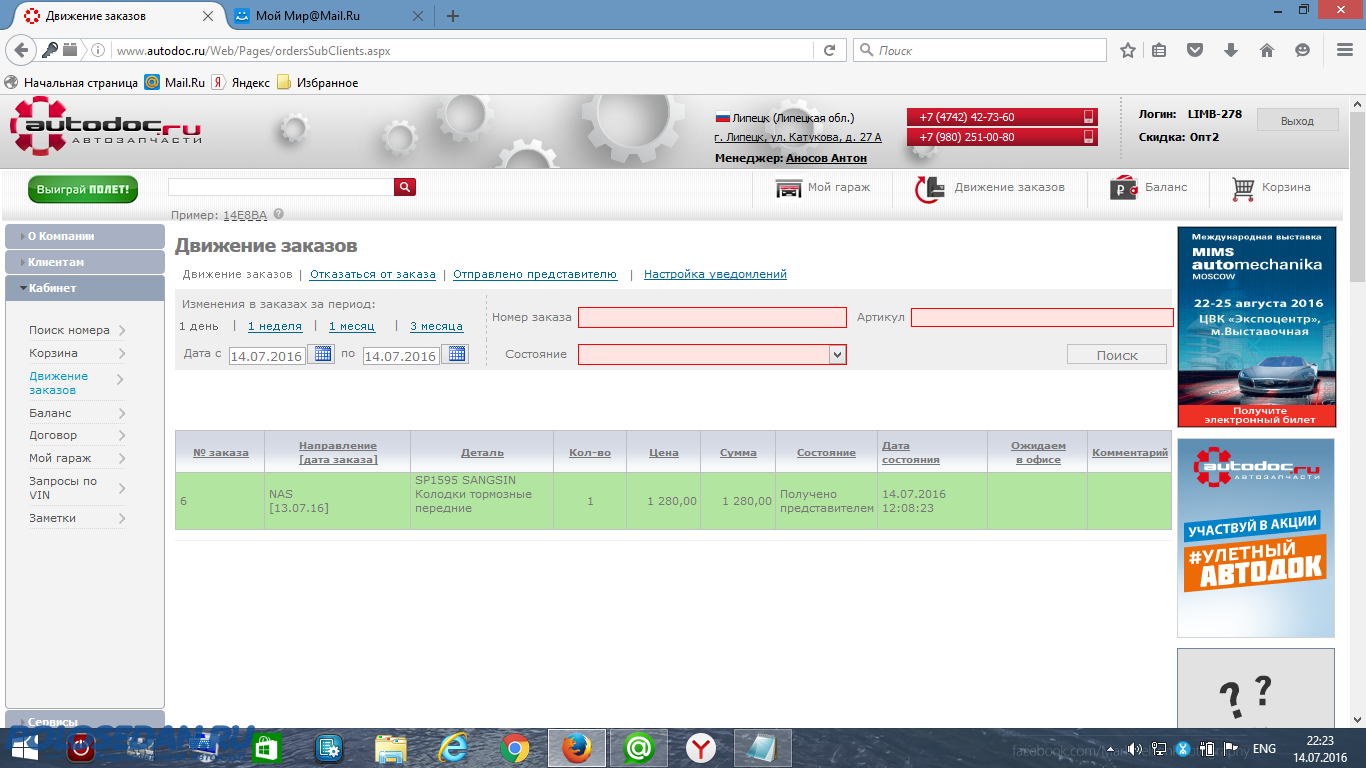Expand the Клиентам sidebar section
Viewport: 1366px width, 768px height.
85,262
